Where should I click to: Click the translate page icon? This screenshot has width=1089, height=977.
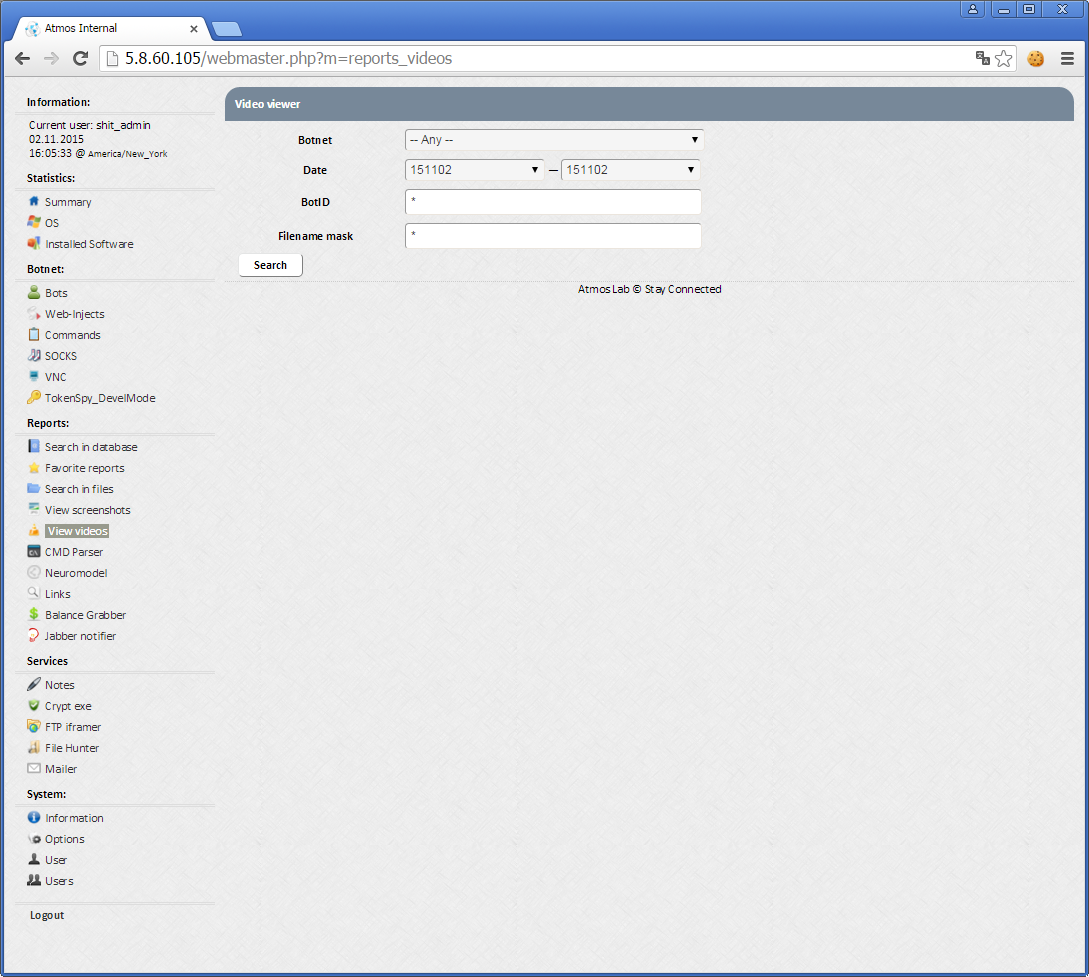(x=982, y=58)
